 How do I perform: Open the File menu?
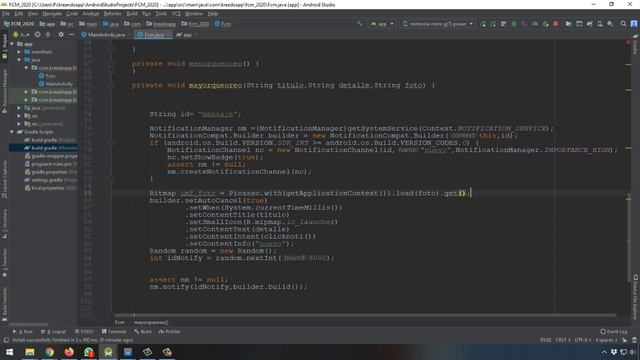coord(6,14)
